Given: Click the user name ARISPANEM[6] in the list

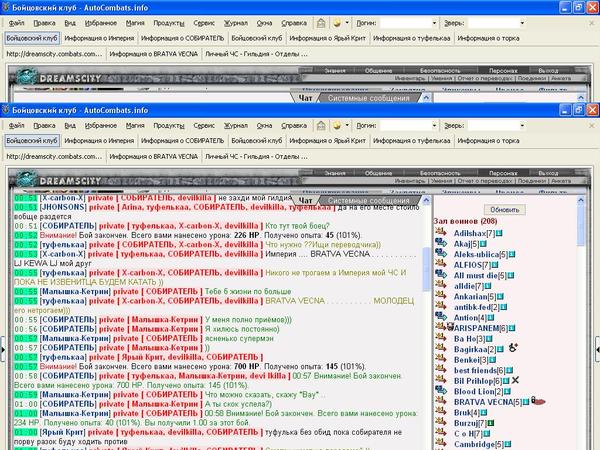Looking at the screenshot, I should coord(481,328).
